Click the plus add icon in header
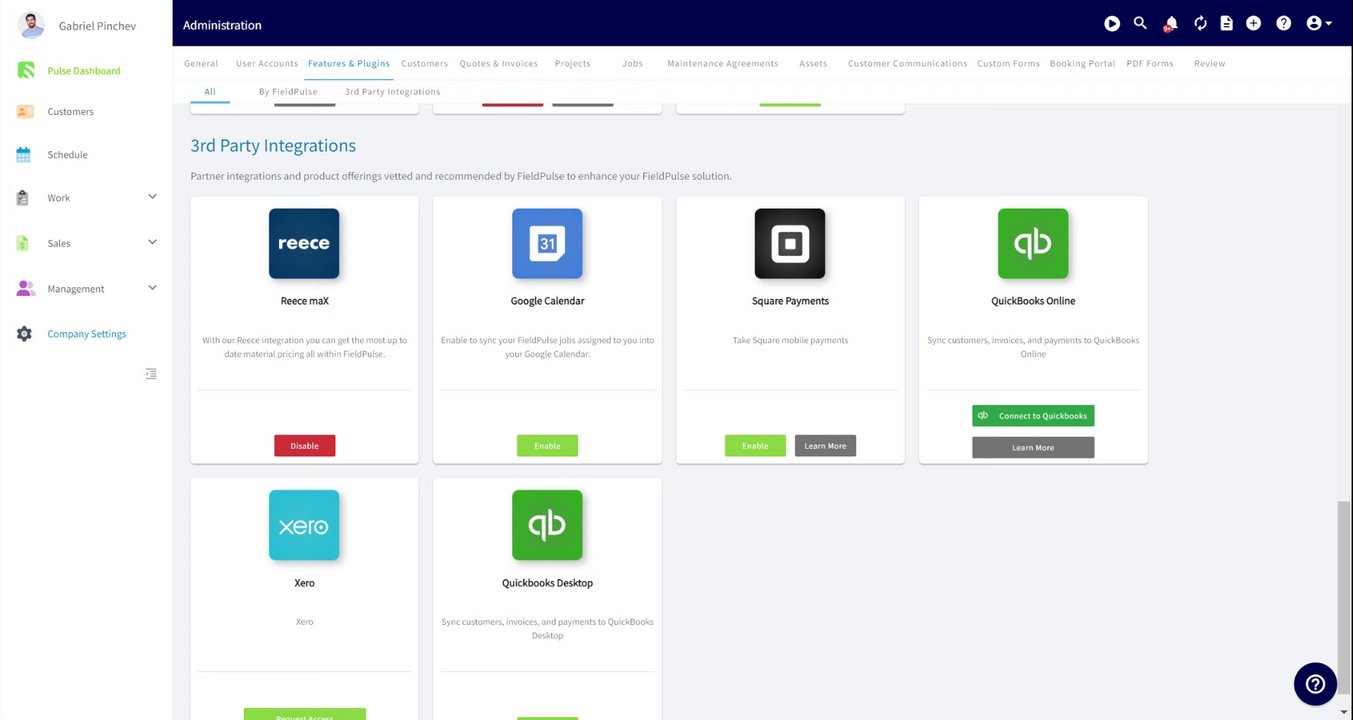The image size is (1353, 720). (x=1254, y=23)
